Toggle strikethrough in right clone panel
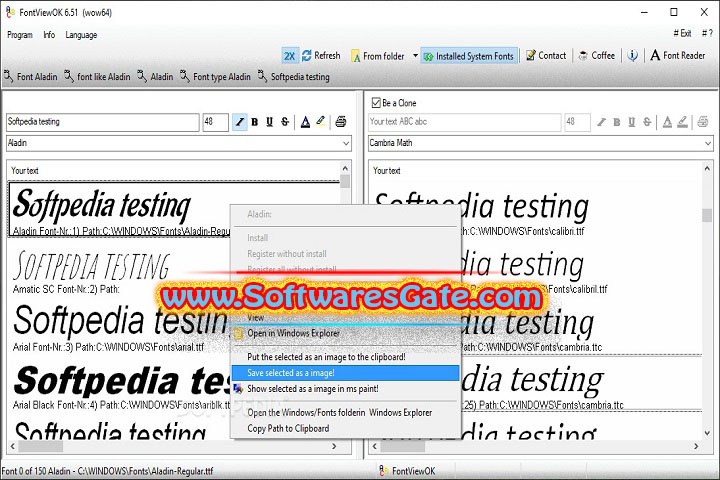The width and height of the screenshot is (720, 480). pyautogui.click(x=647, y=122)
